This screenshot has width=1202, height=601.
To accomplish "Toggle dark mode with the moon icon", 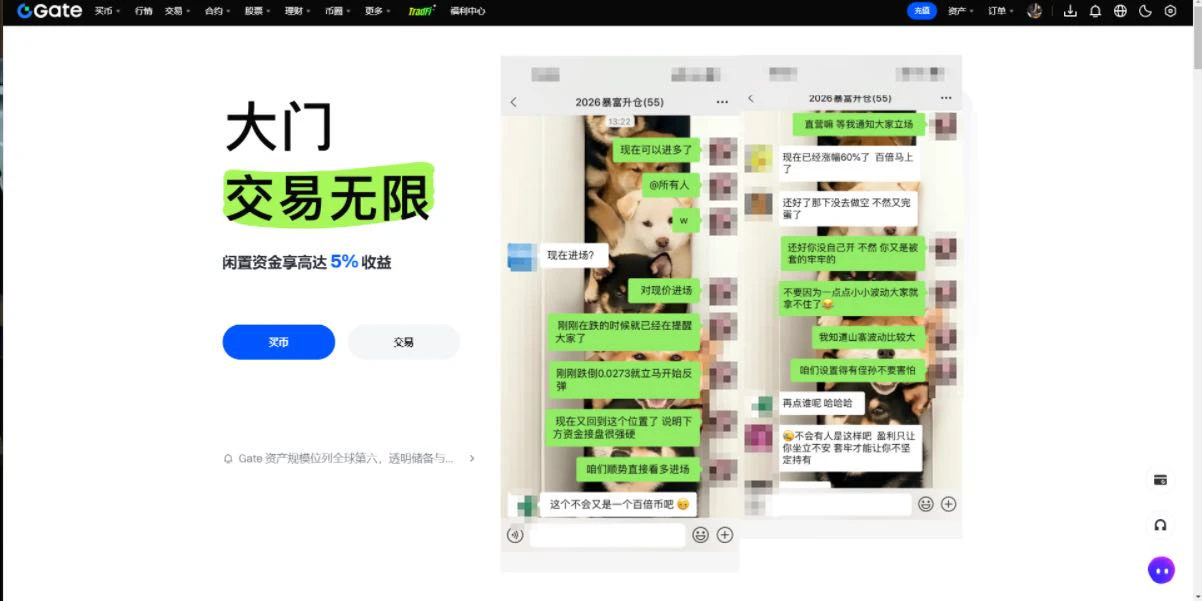I will point(1145,11).
